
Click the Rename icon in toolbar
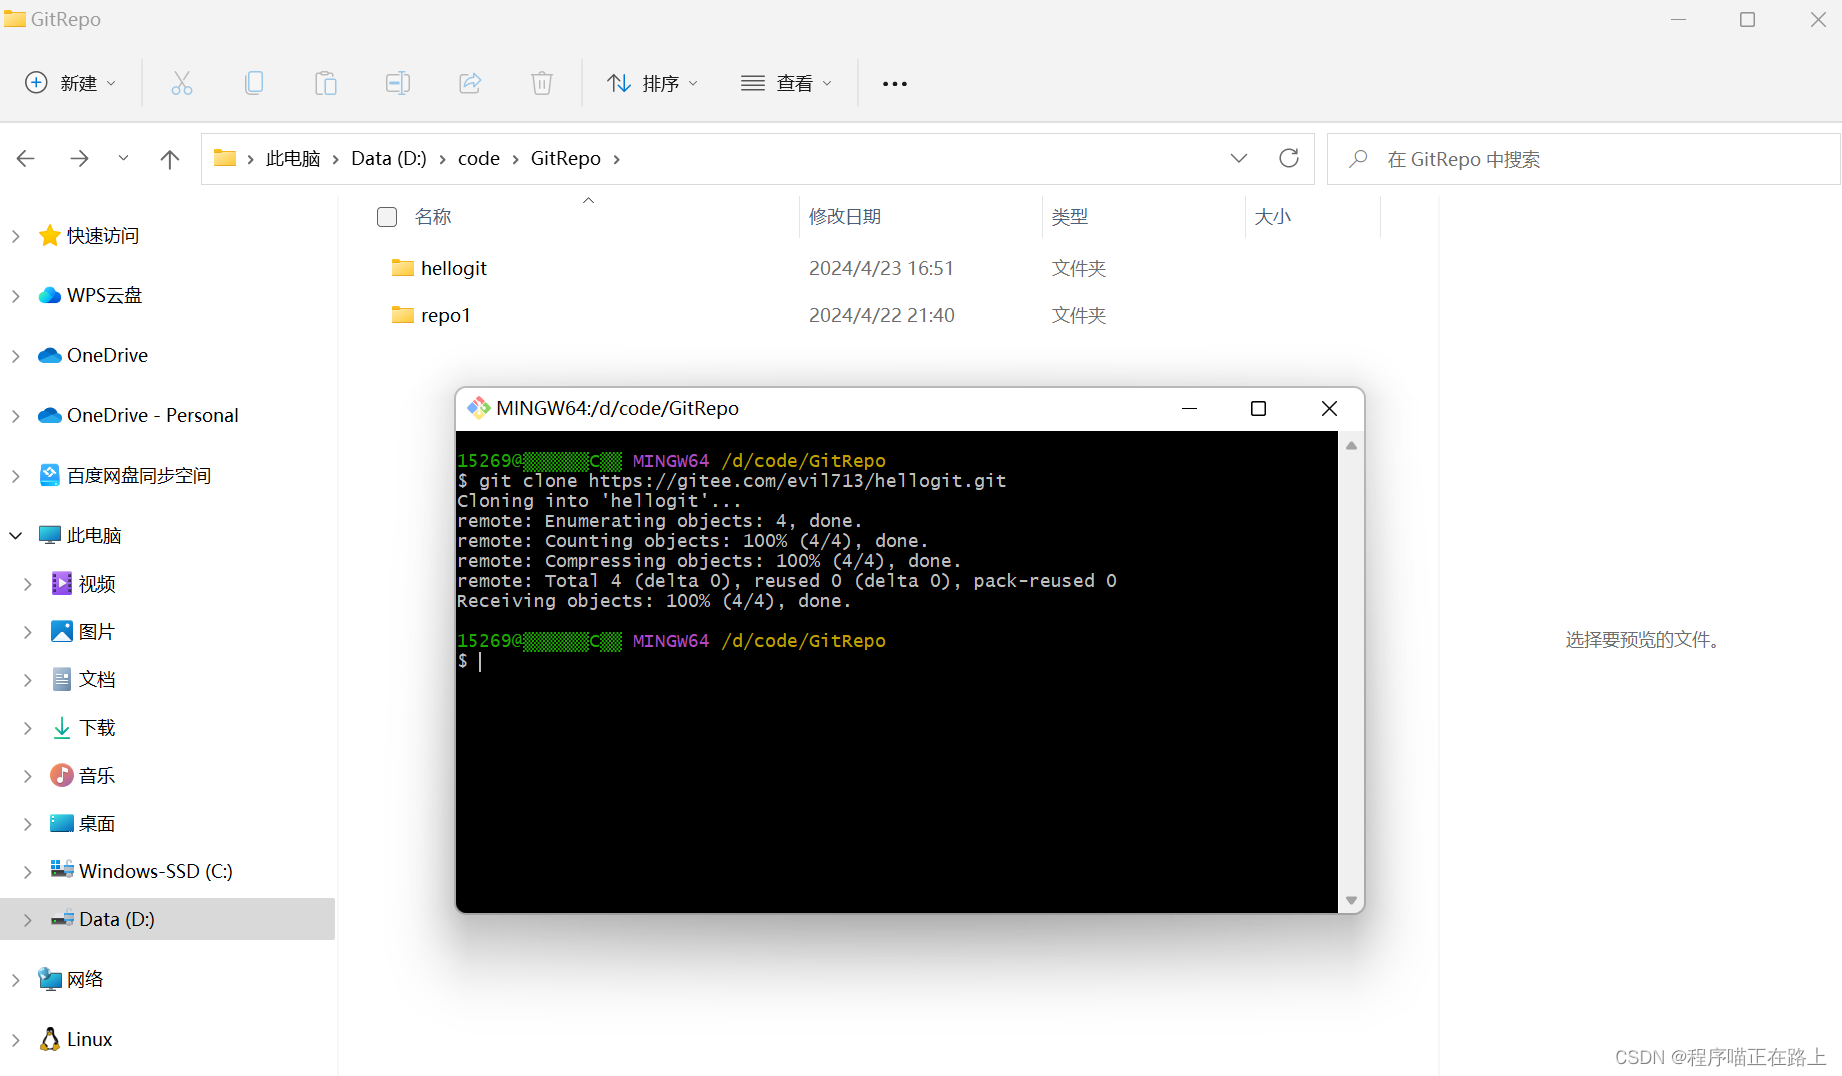tap(398, 83)
